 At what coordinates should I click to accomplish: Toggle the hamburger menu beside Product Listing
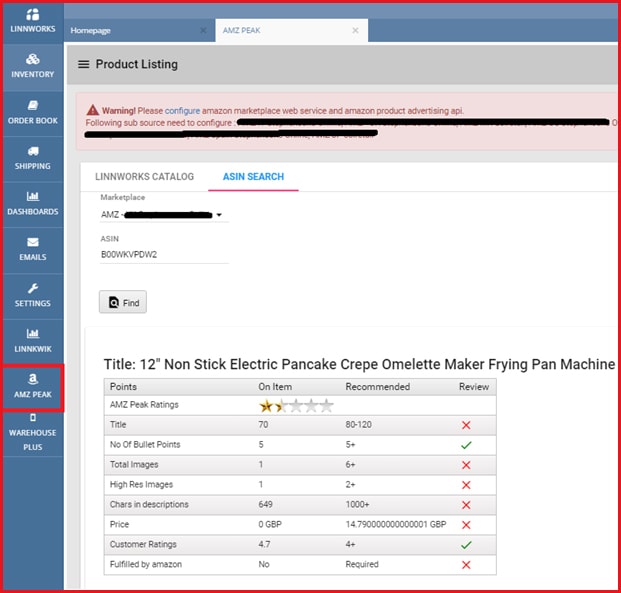pos(83,64)
